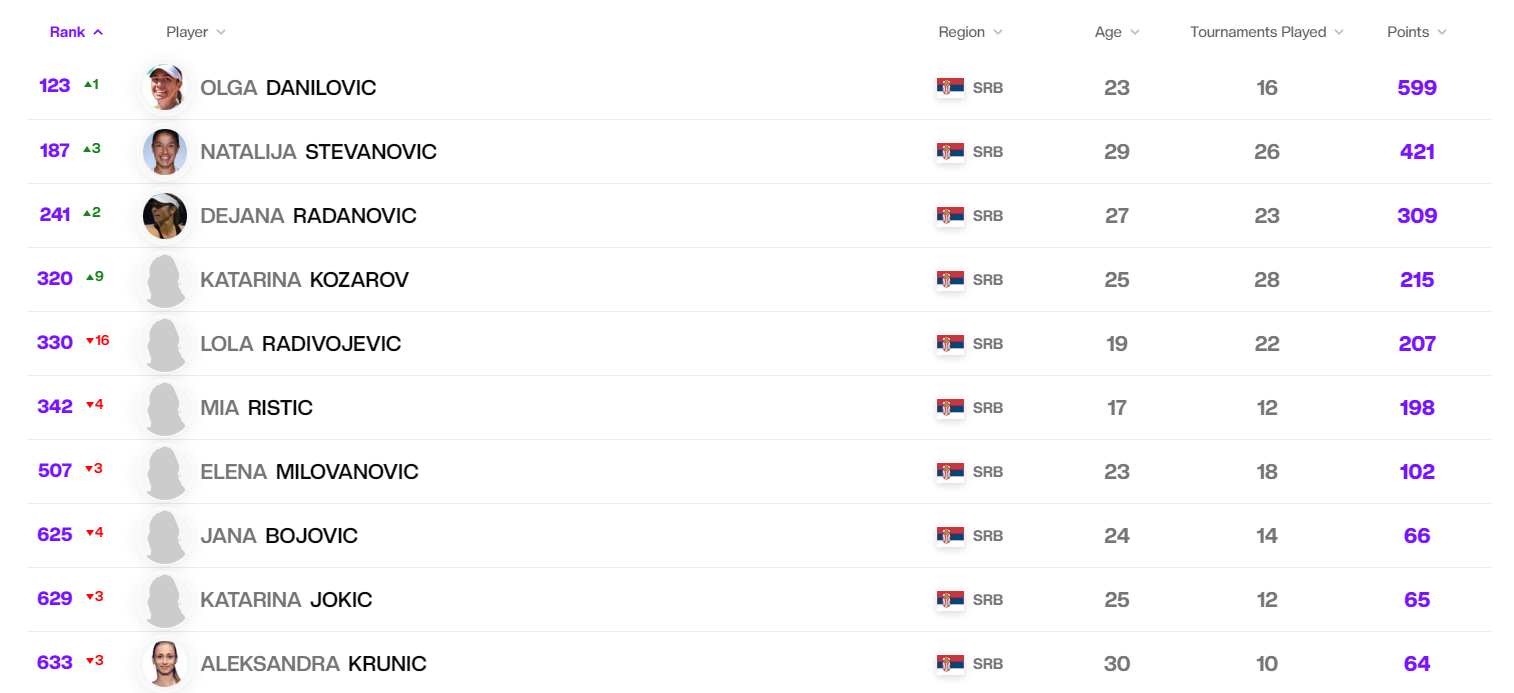Image resolution: width=1514 pixels, height=693 pixels.
Task: Click Natalija Stevanovic's player avatar
Action: coord(165,152)
